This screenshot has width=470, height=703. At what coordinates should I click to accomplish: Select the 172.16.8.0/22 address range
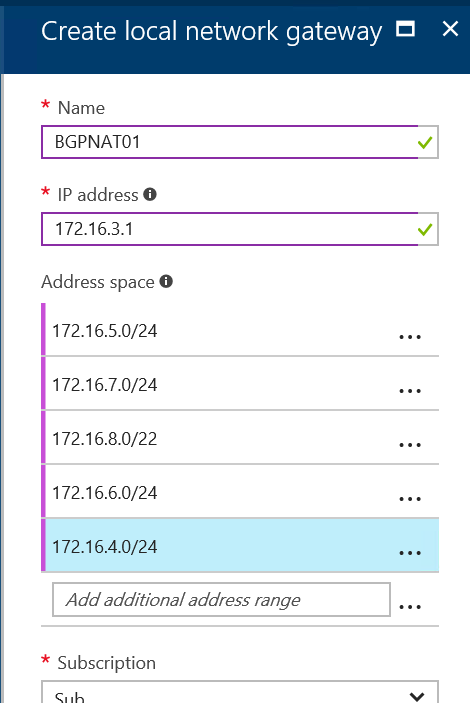coord(240,438)
